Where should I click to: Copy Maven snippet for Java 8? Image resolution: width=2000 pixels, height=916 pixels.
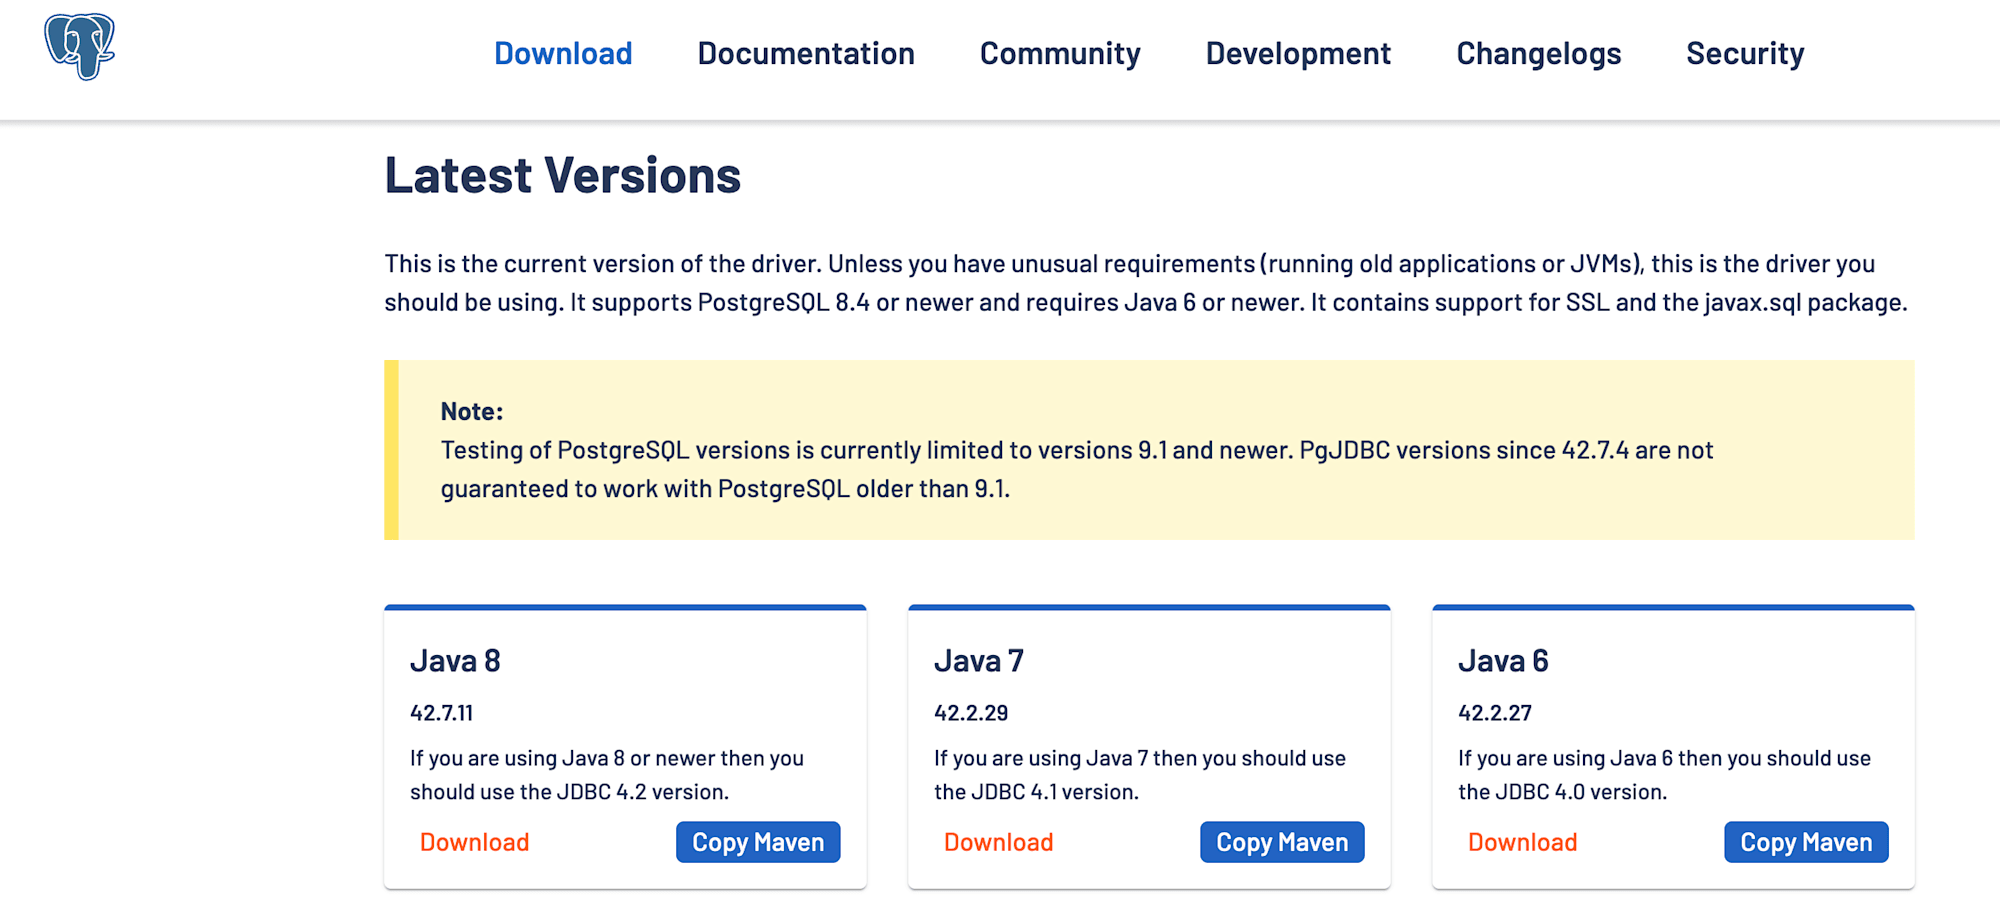tap(758, 842)
